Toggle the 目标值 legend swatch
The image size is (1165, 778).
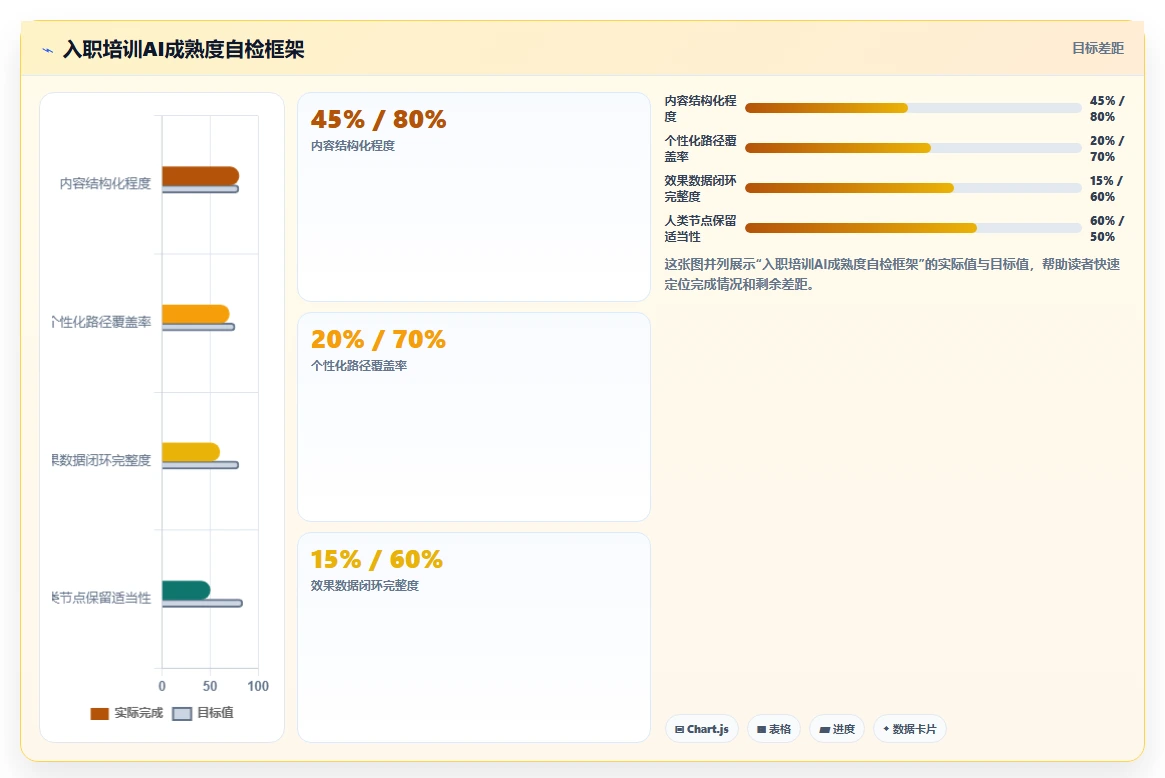(x=182, y=713)
